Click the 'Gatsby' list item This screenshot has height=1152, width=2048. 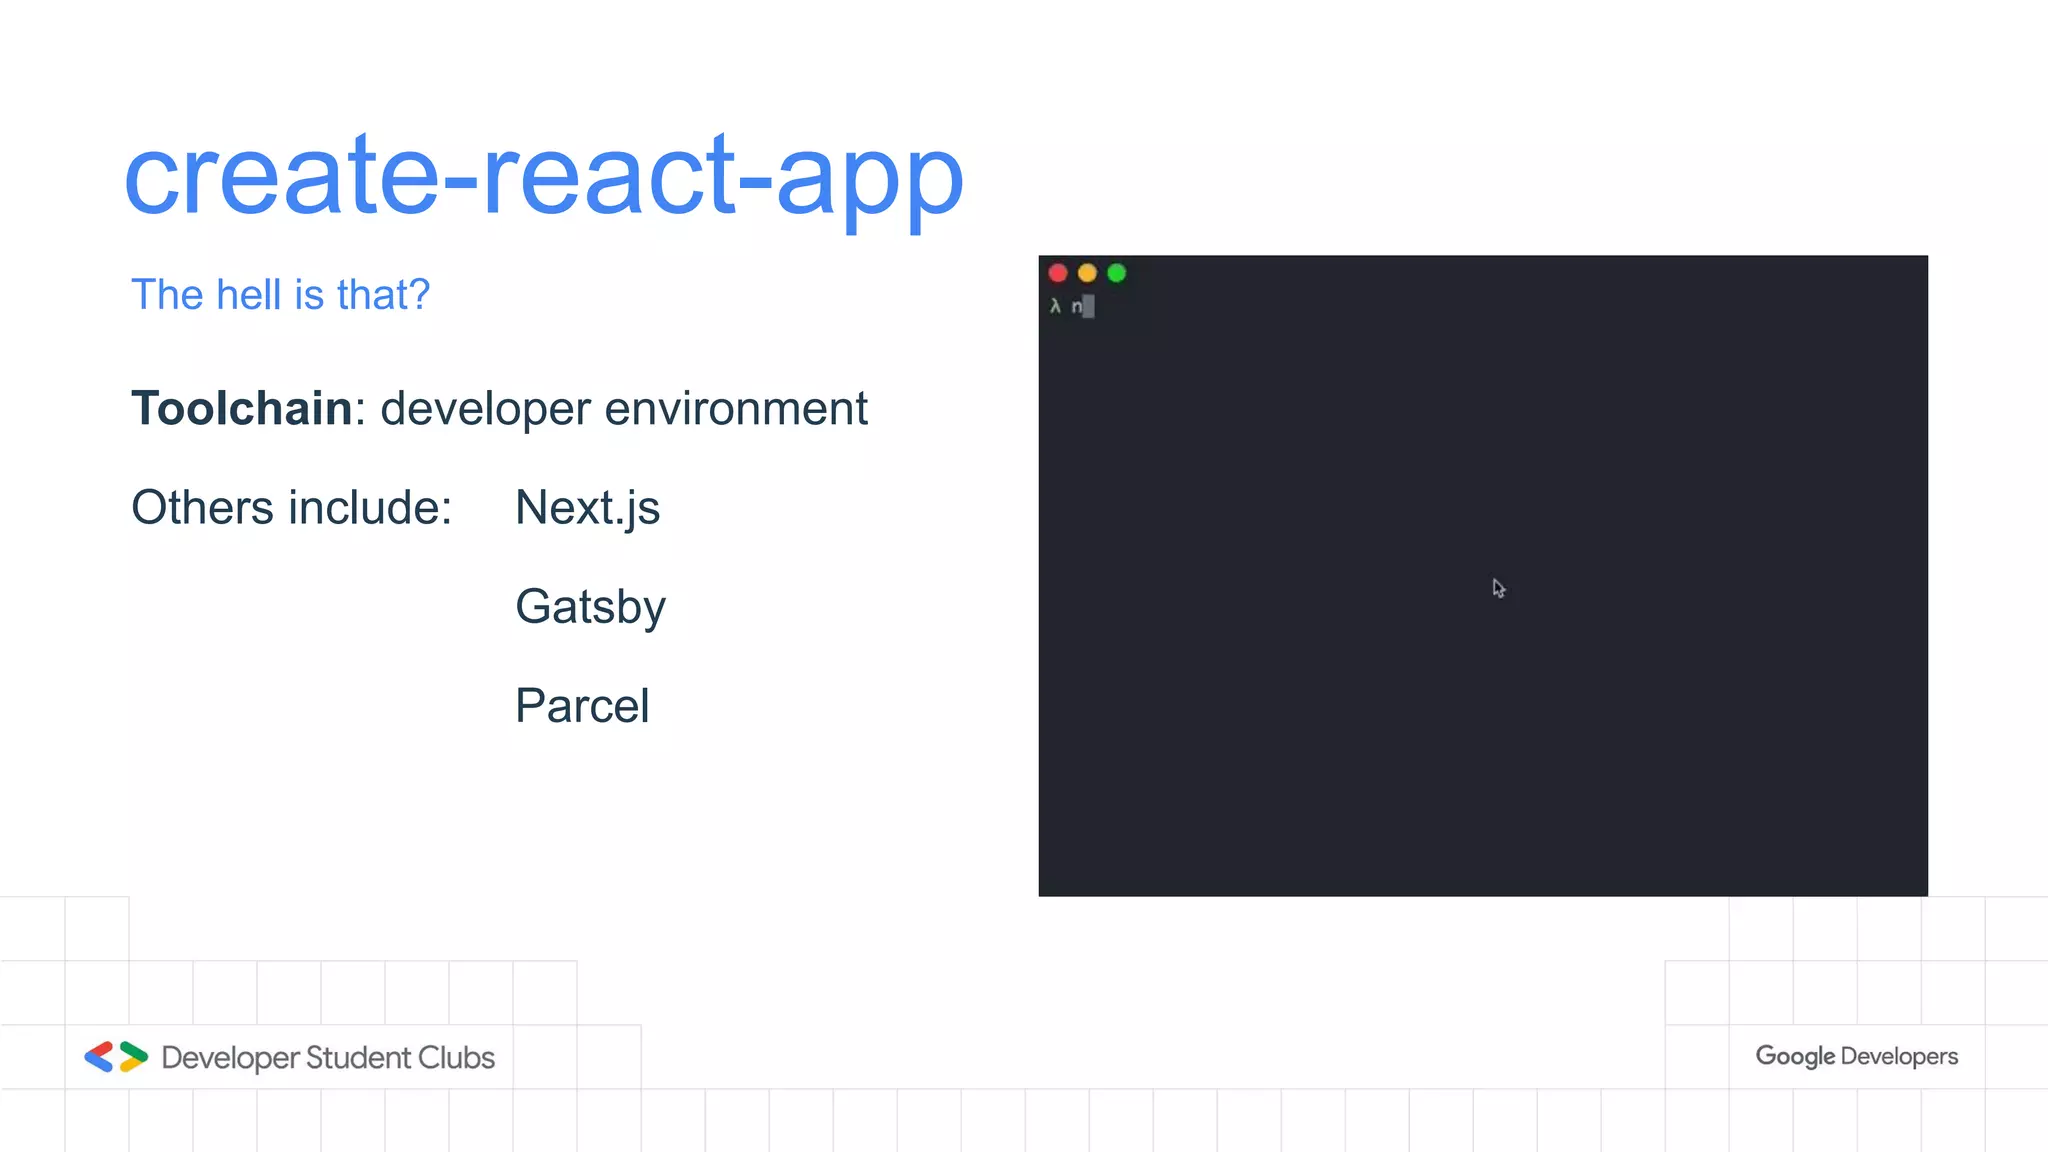click(x=590, y=607)
